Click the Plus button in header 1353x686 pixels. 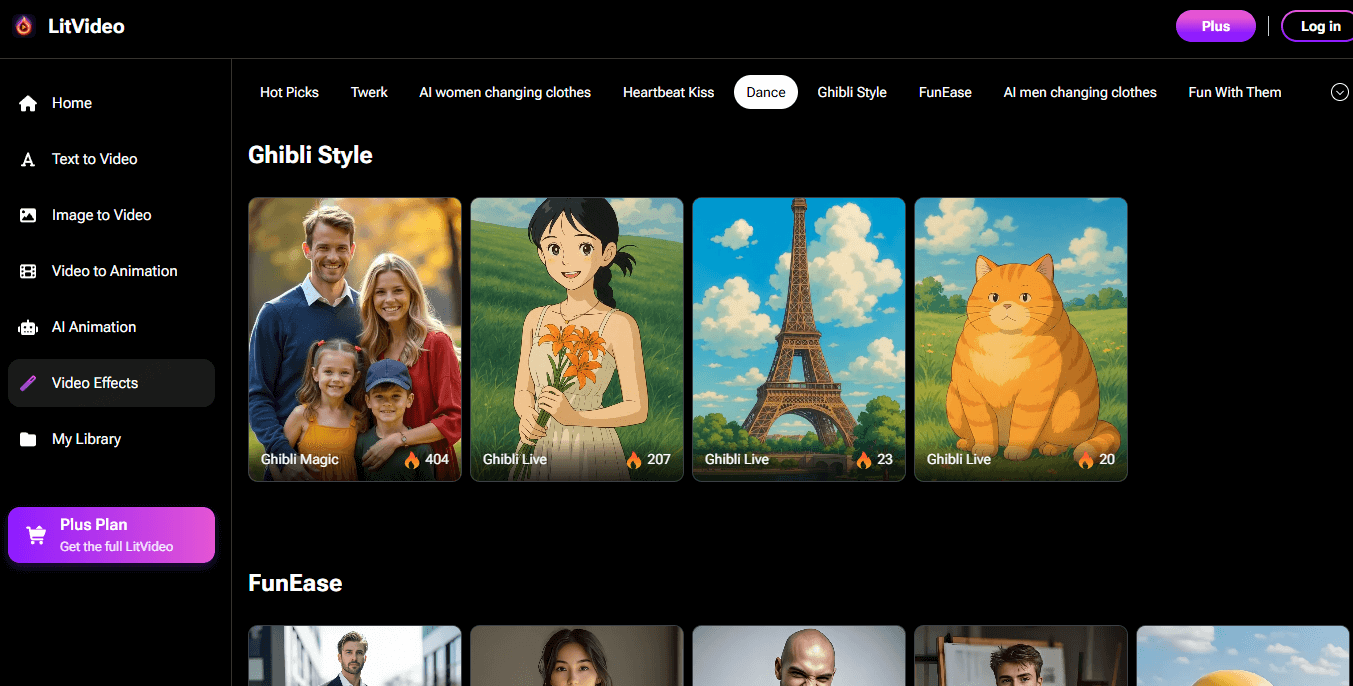[1216, 26]
